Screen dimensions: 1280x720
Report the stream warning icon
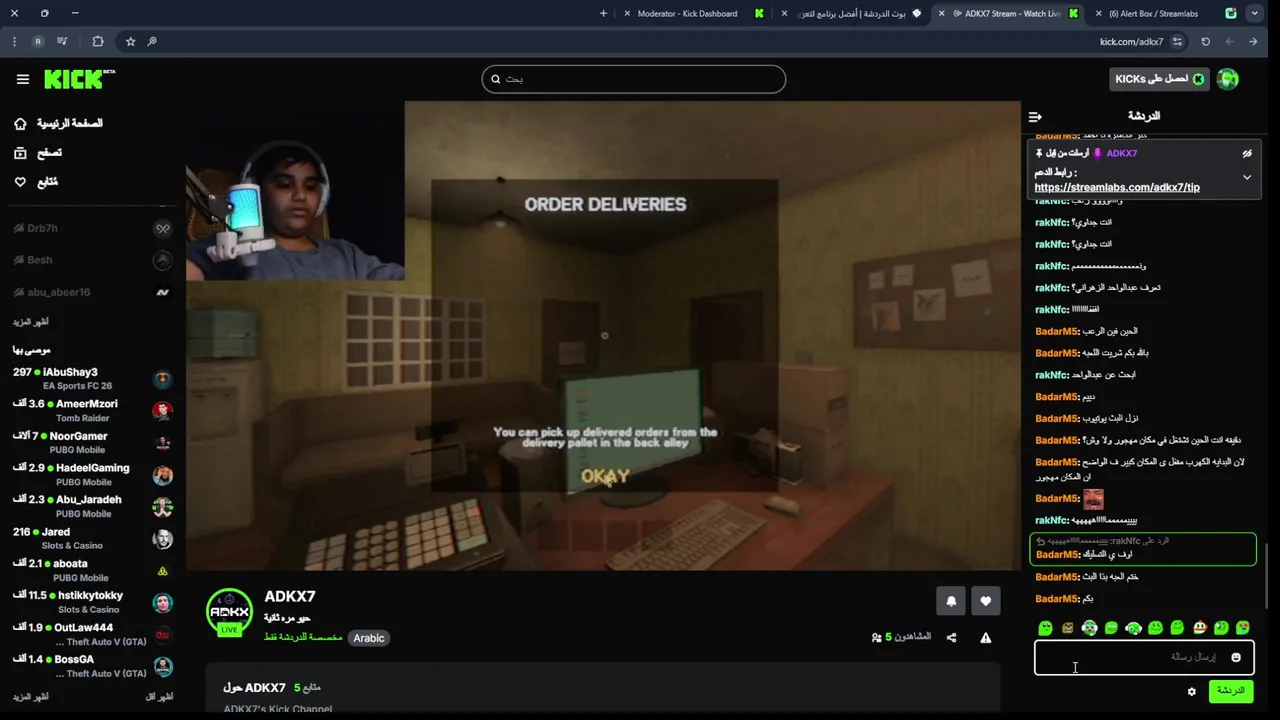click(985, 638)
